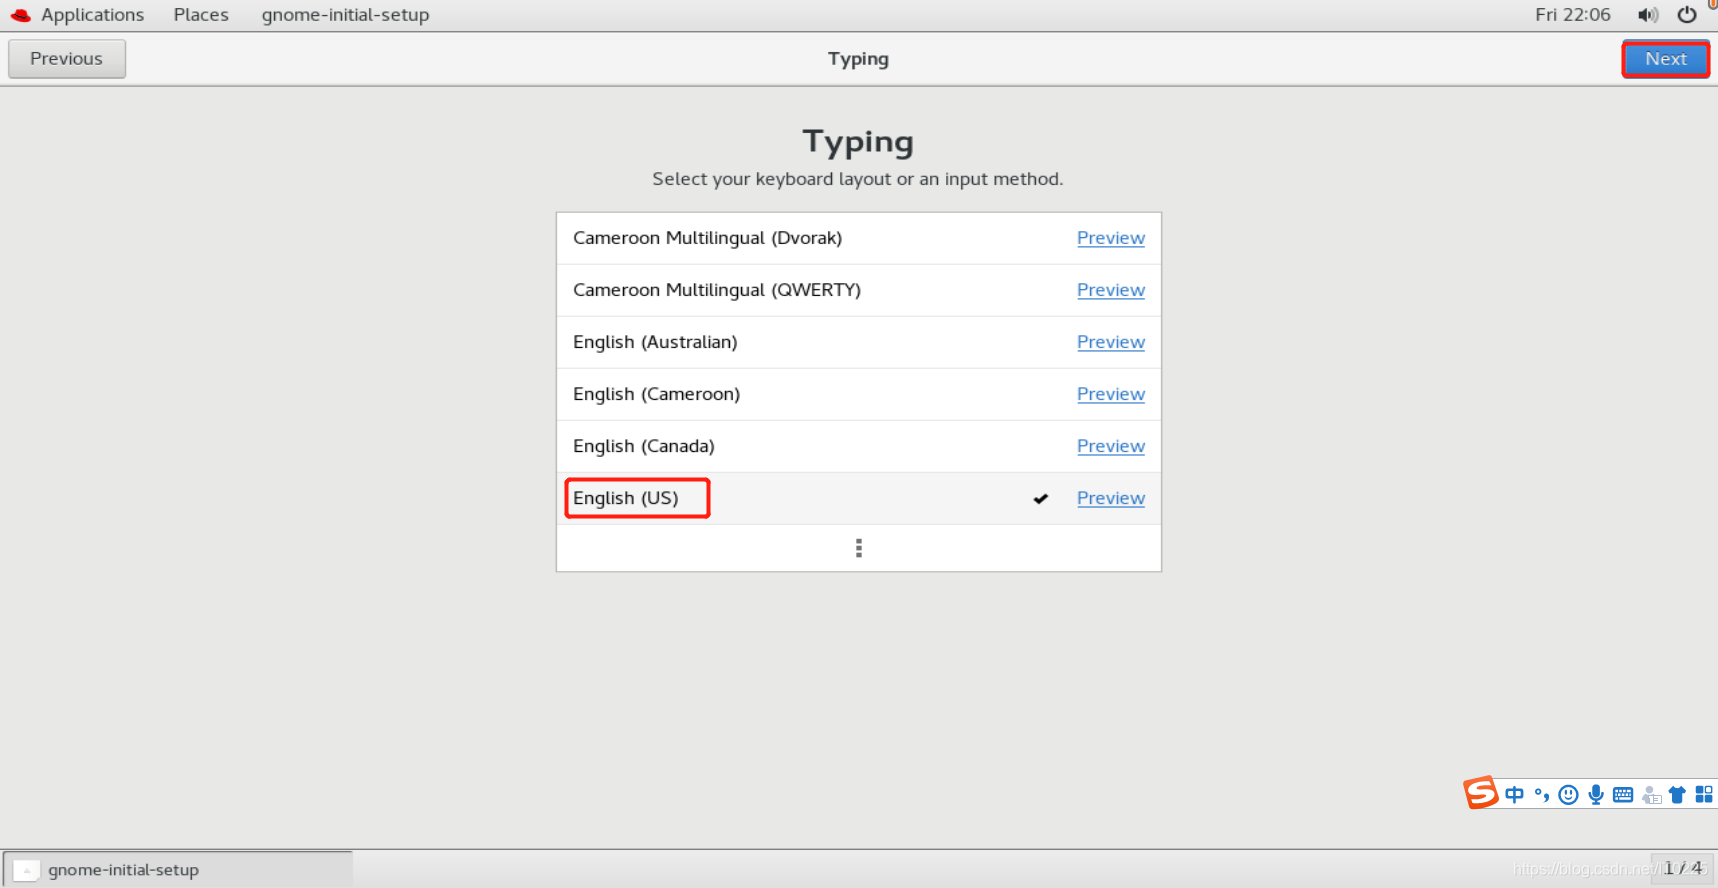This screenshot has width=1718, height=888.
Task: Select English (Canada) layout row
Action: pos(859,446)
